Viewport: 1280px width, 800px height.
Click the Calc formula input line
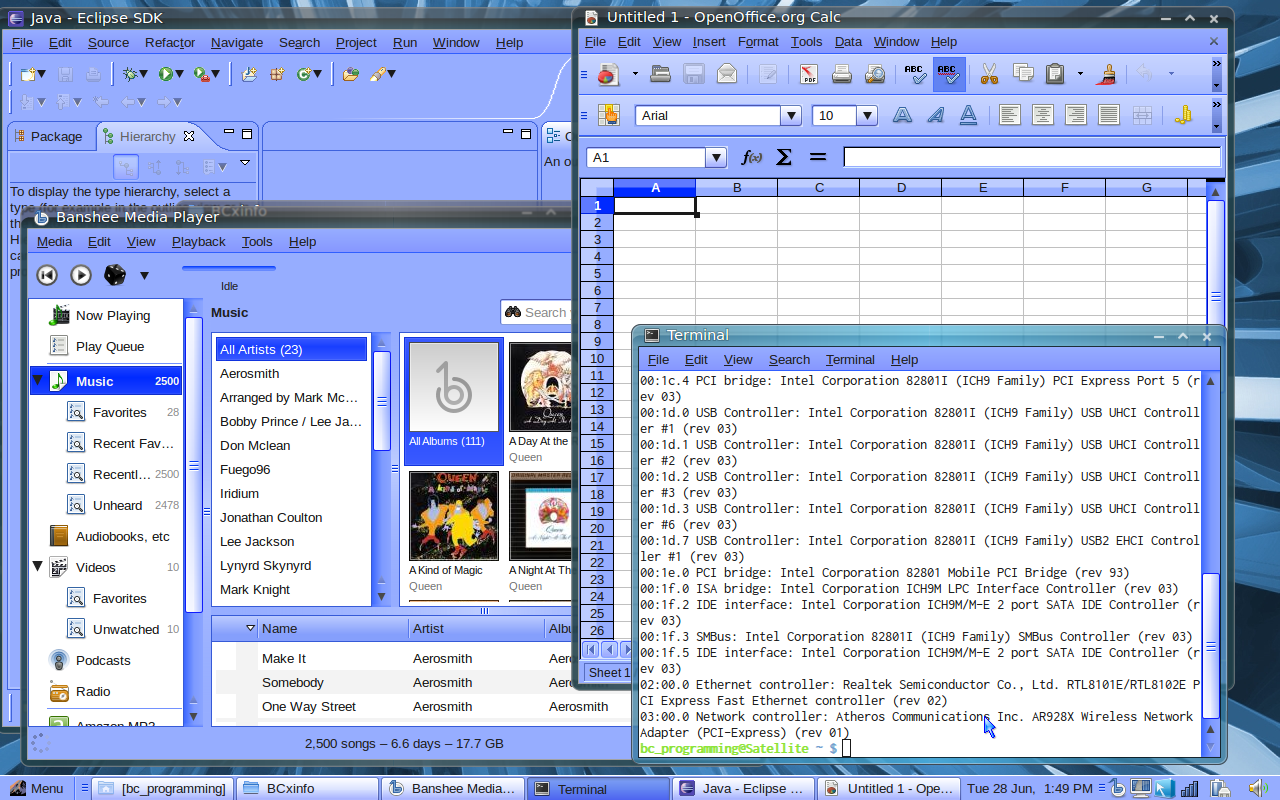click(1032, 157)
